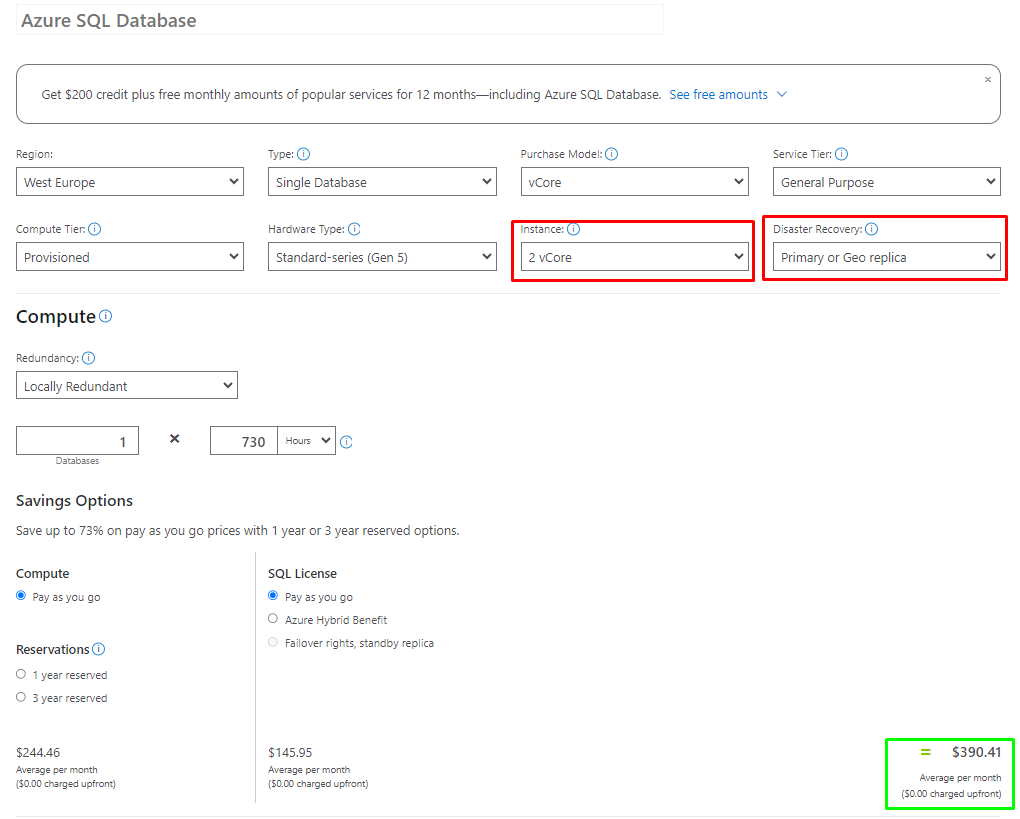Click info icon next to Hours field
This screenshot has height=819, width=1020.
(346, 442)
